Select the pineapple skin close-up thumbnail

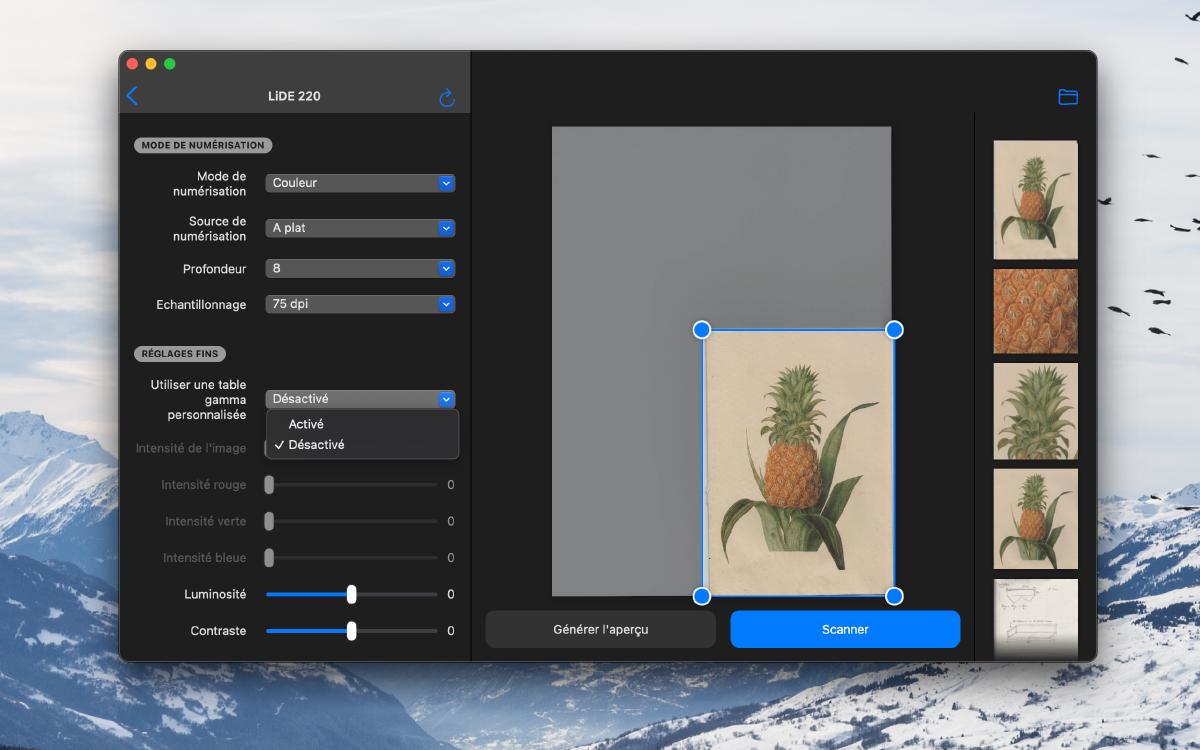click(1035, 311)
